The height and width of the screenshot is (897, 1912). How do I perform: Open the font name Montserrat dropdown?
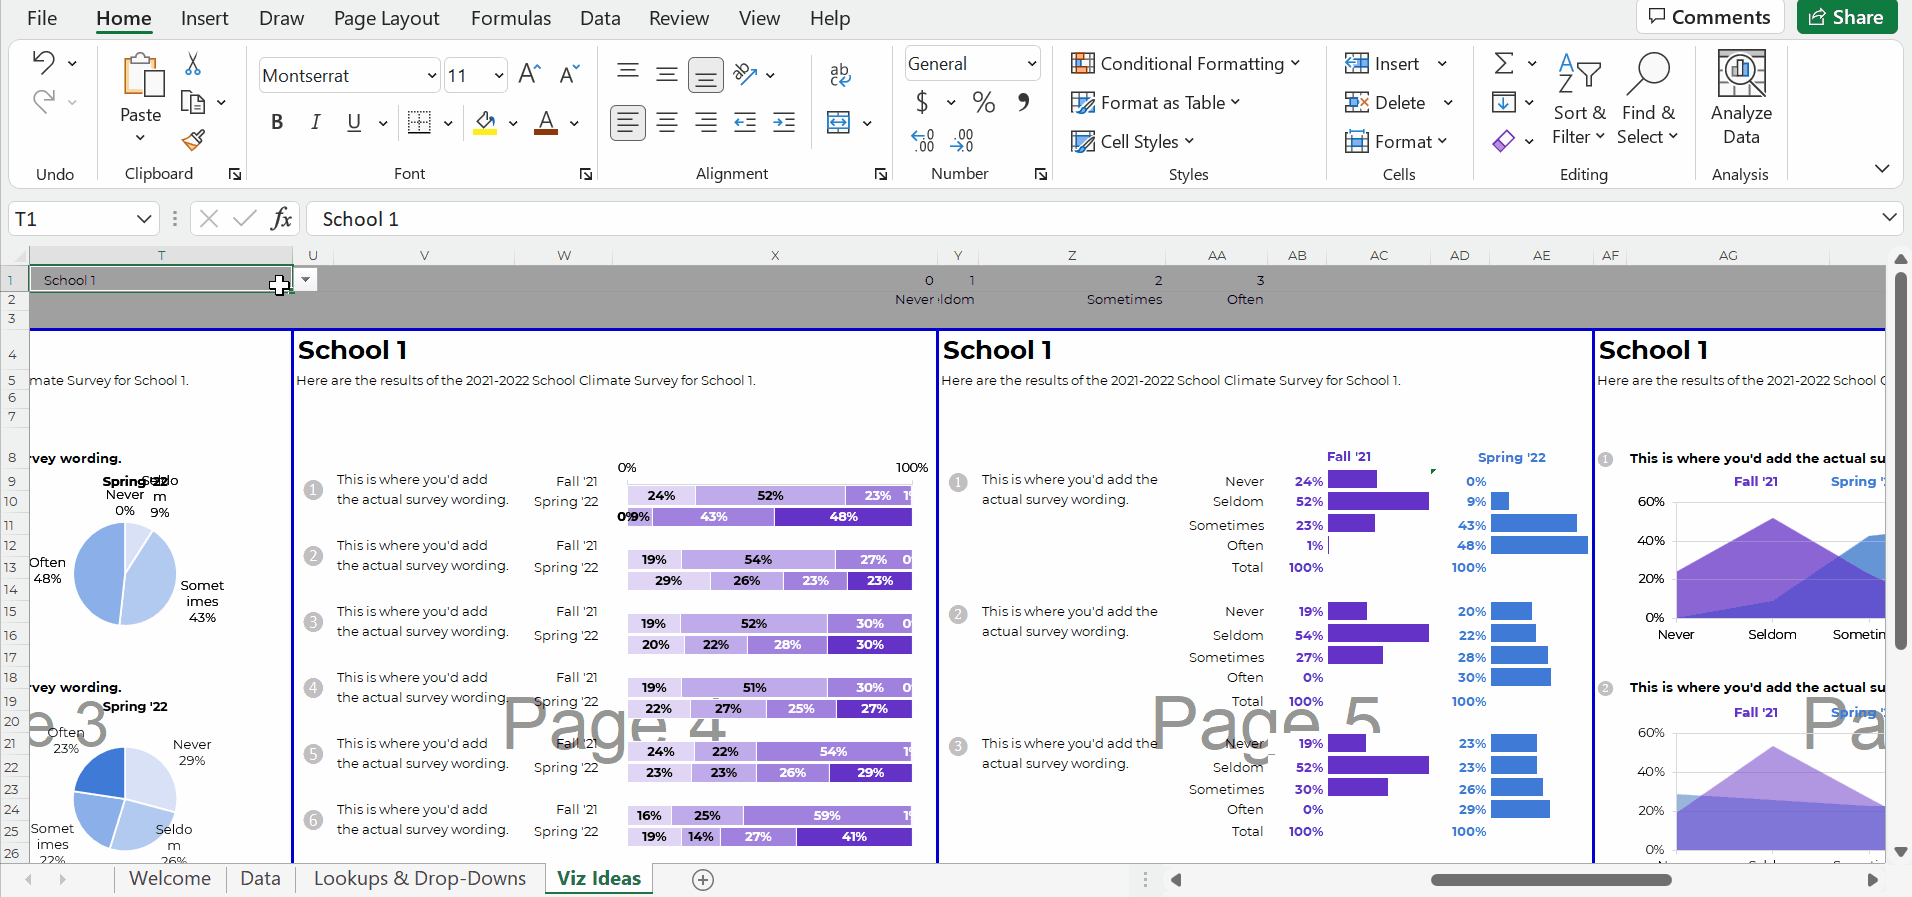431,76
